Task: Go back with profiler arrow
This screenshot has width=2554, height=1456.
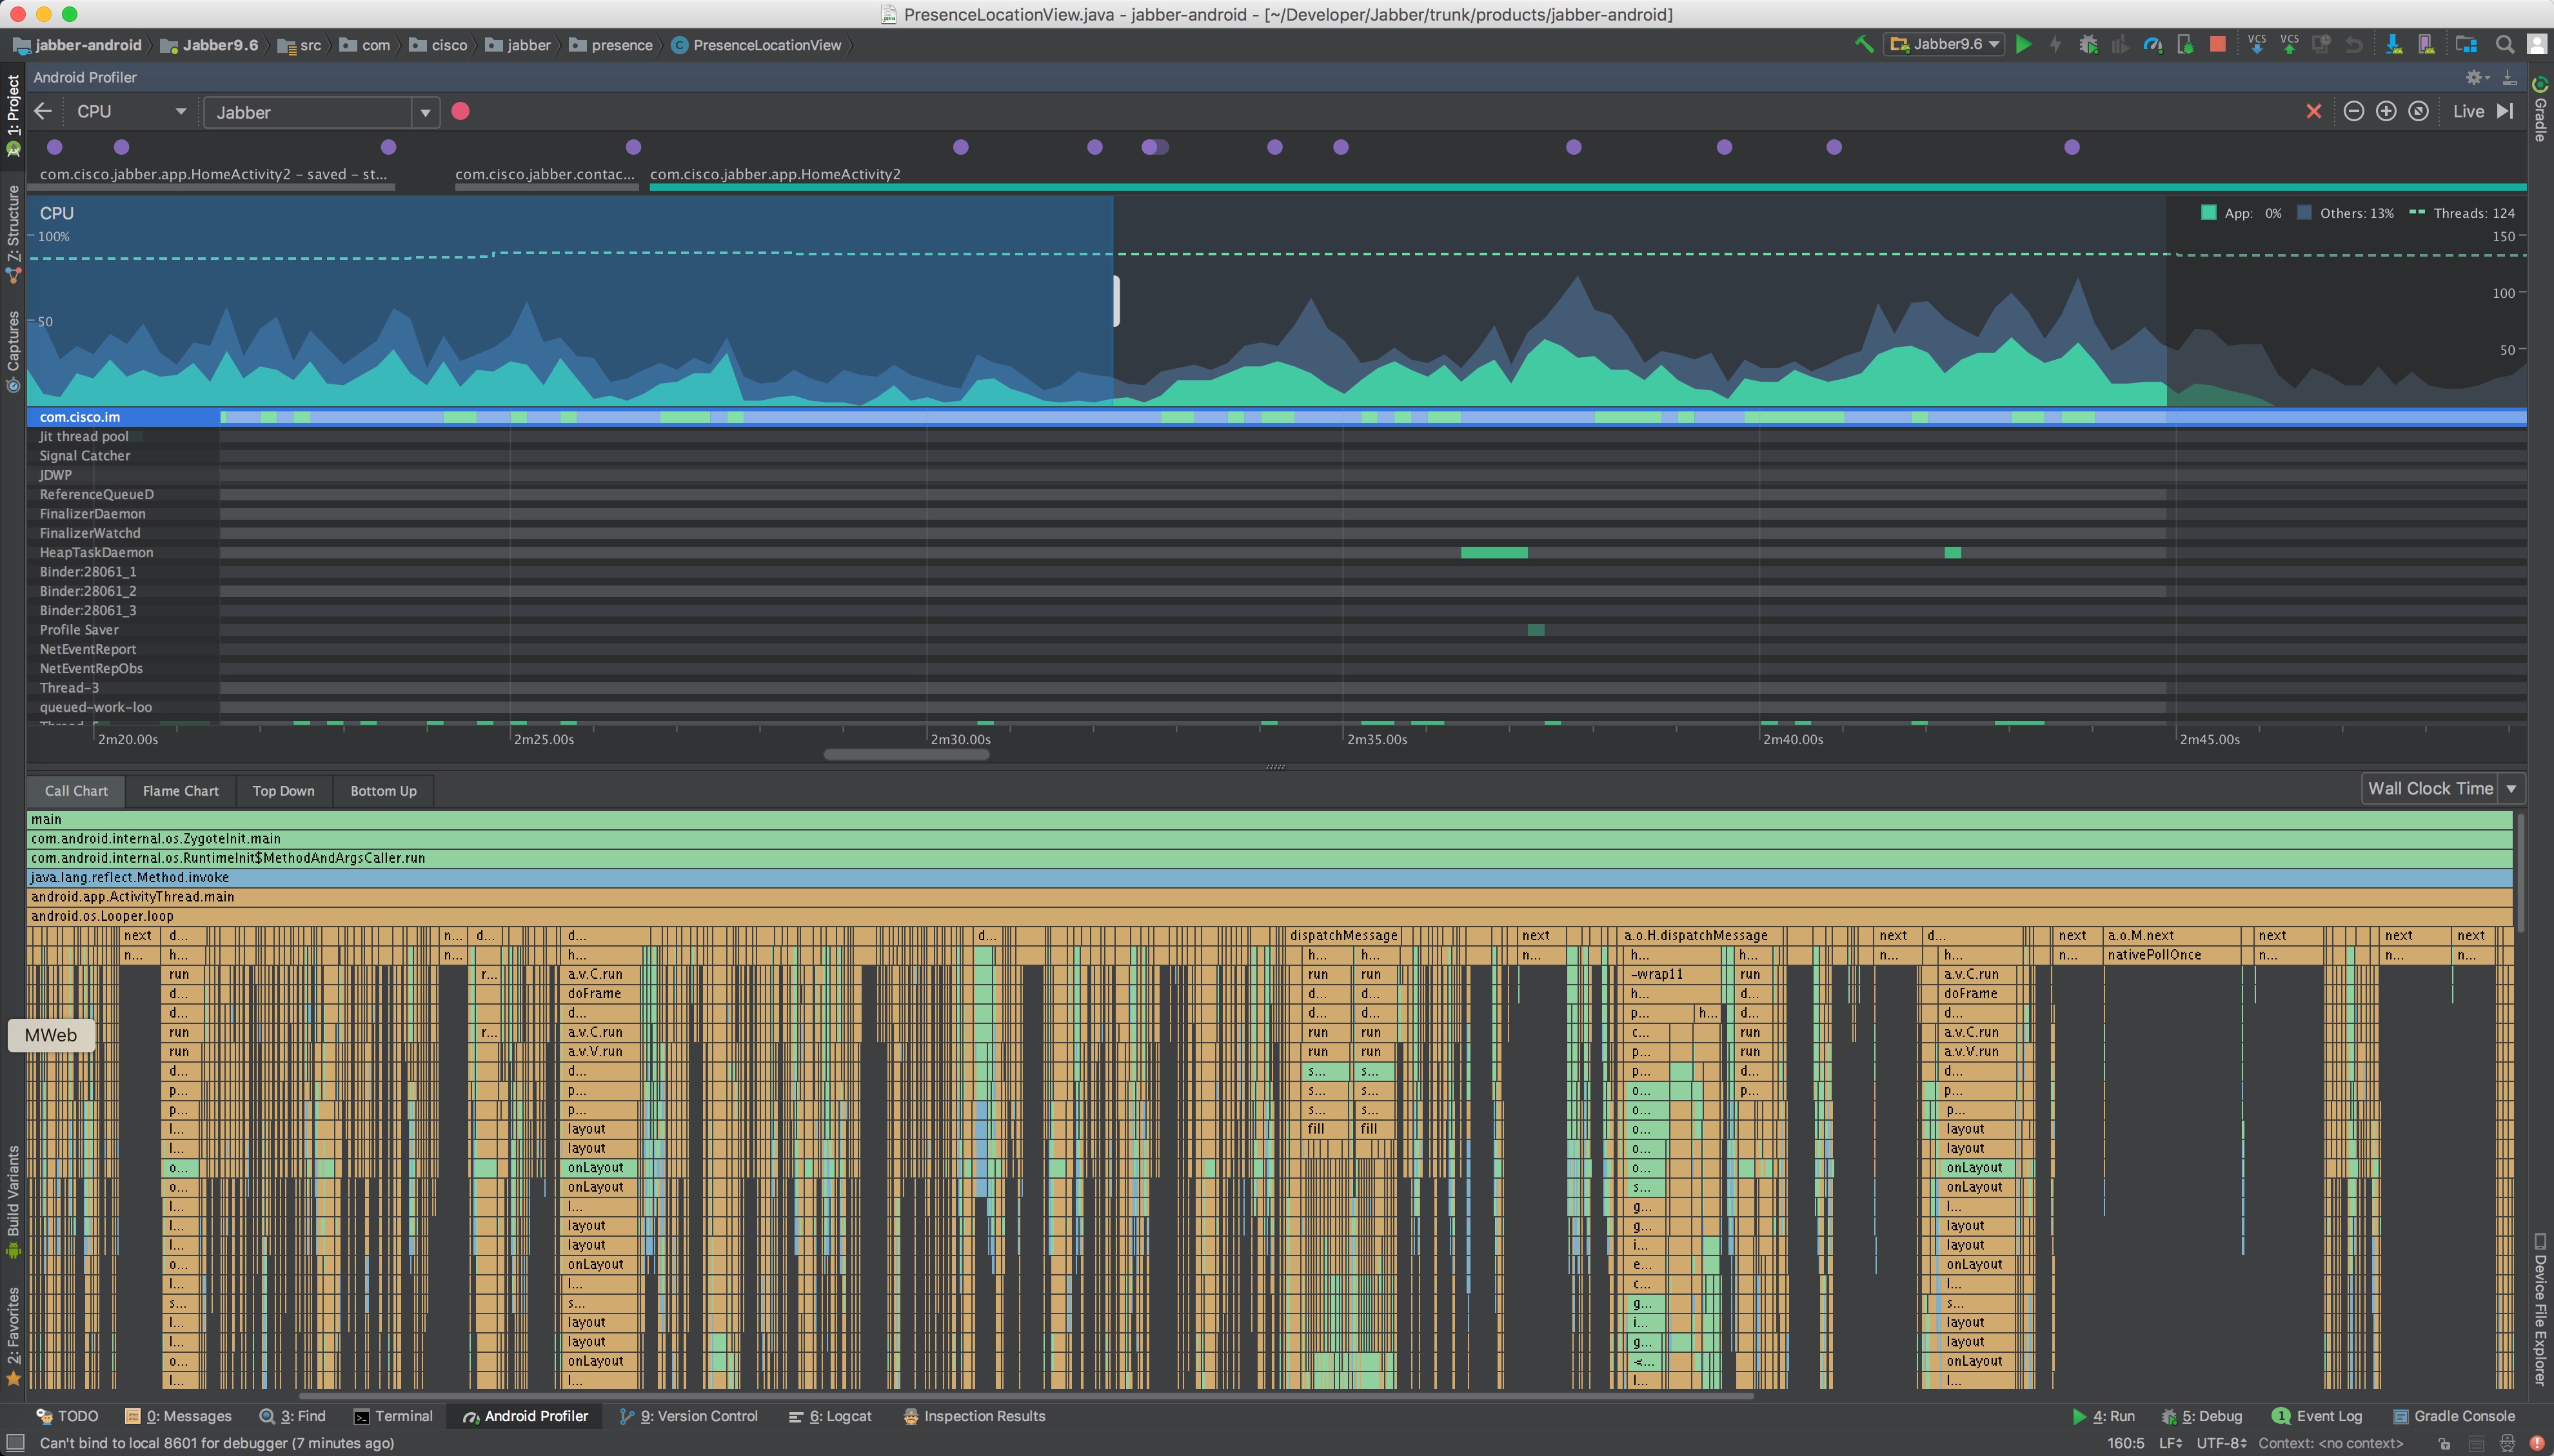Action: (43, 111)
